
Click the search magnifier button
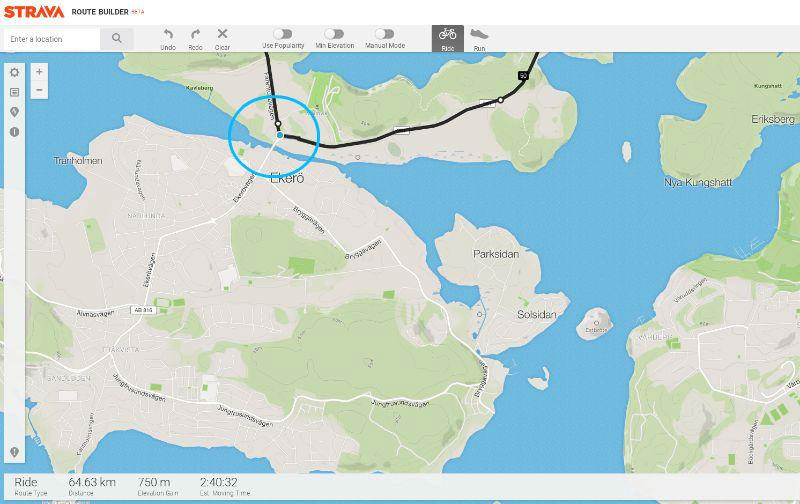click(x=117, y=39)
